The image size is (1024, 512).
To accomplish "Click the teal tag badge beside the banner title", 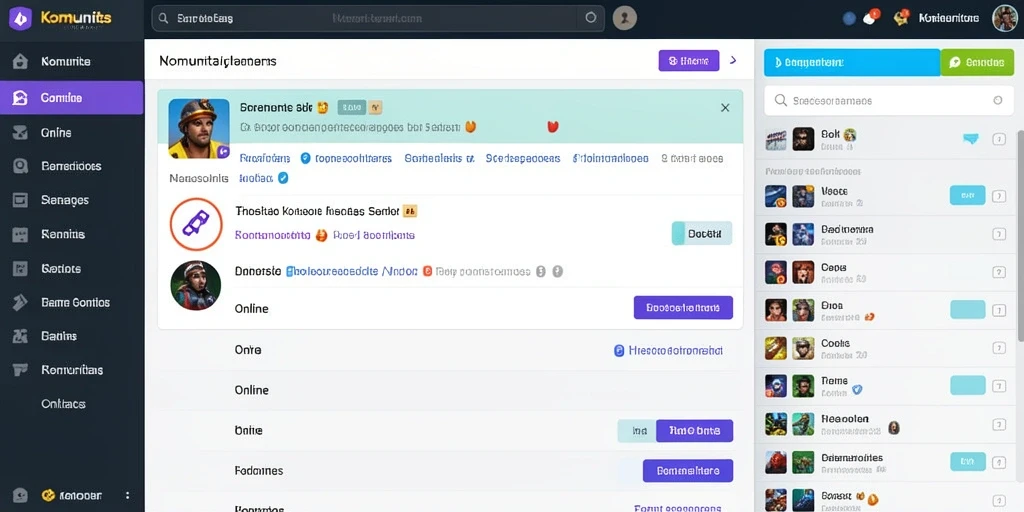I will 351,107.
